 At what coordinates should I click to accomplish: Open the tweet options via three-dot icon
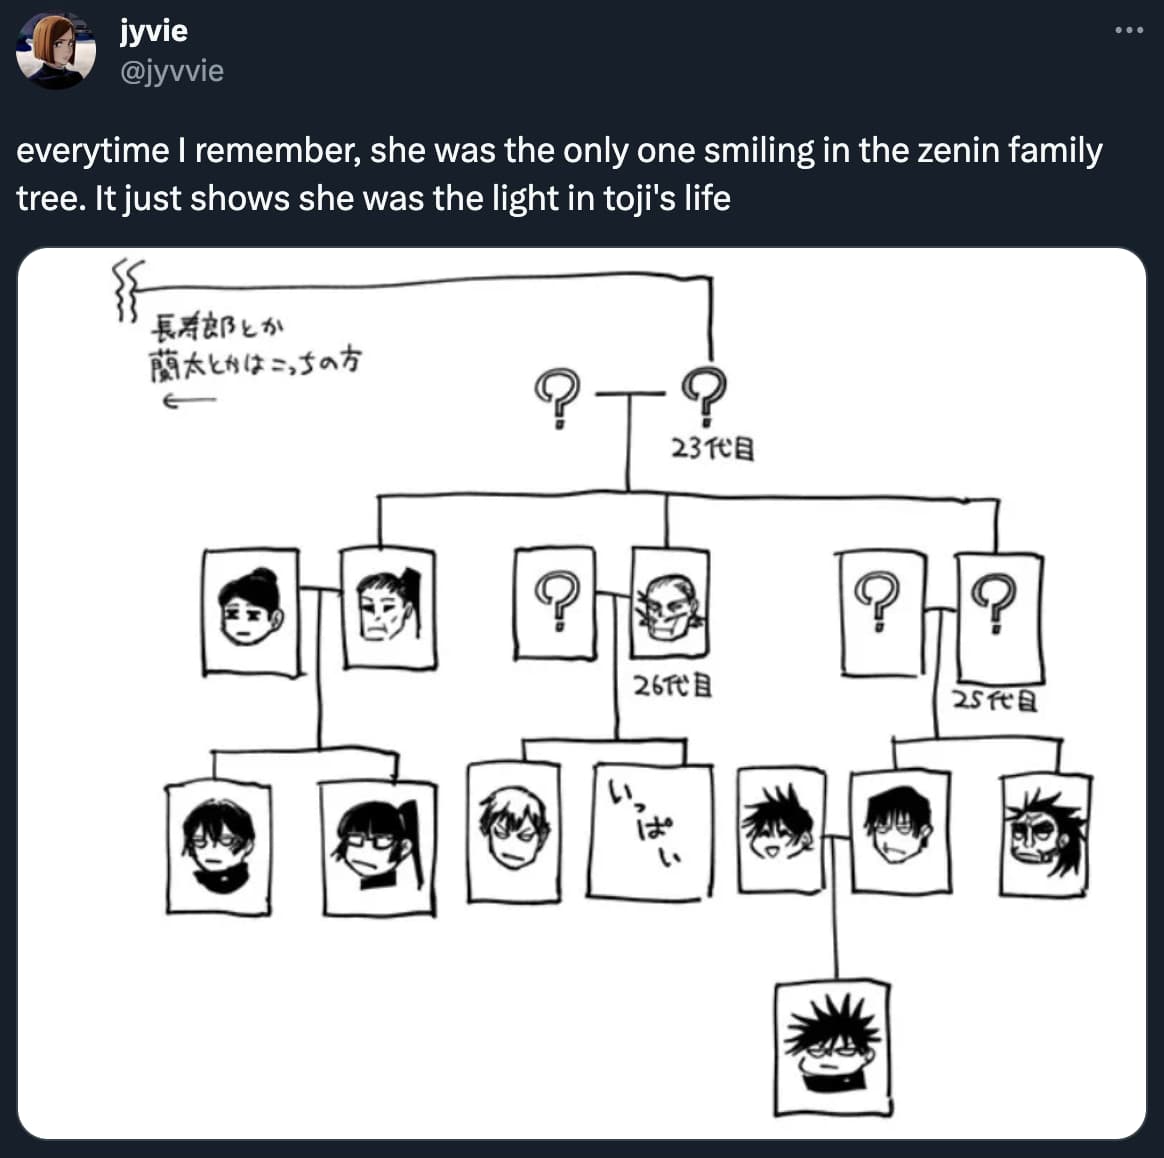click(x=1128, y=29)
